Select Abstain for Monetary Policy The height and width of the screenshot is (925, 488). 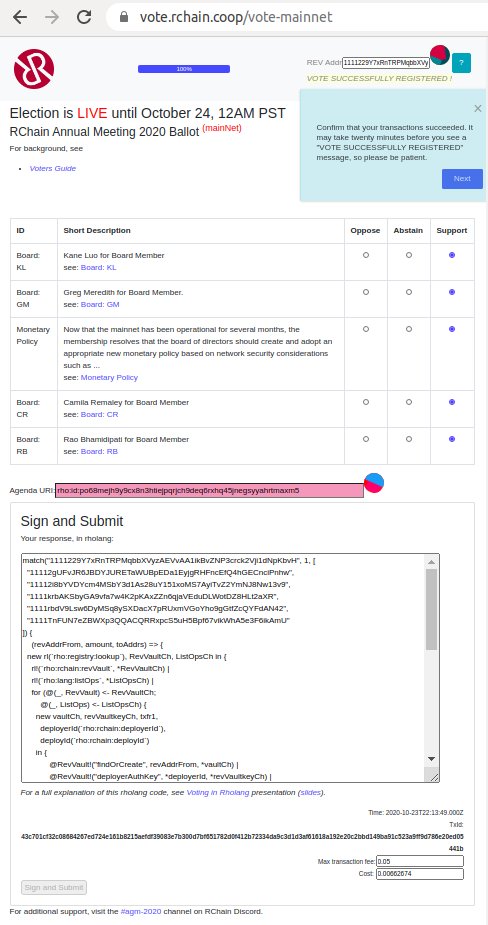pyautogui.click(x=408, y=329)
